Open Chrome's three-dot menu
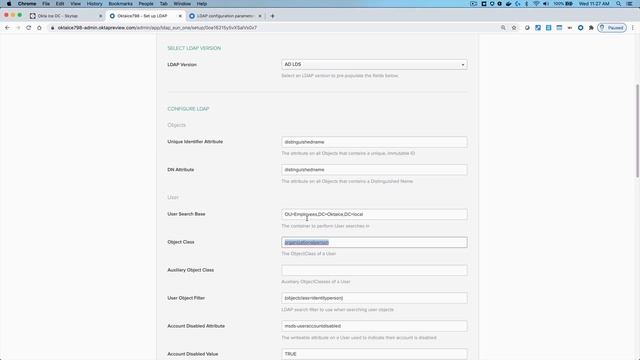Viewport: 640px width, 360px height. tap(633, 28)
